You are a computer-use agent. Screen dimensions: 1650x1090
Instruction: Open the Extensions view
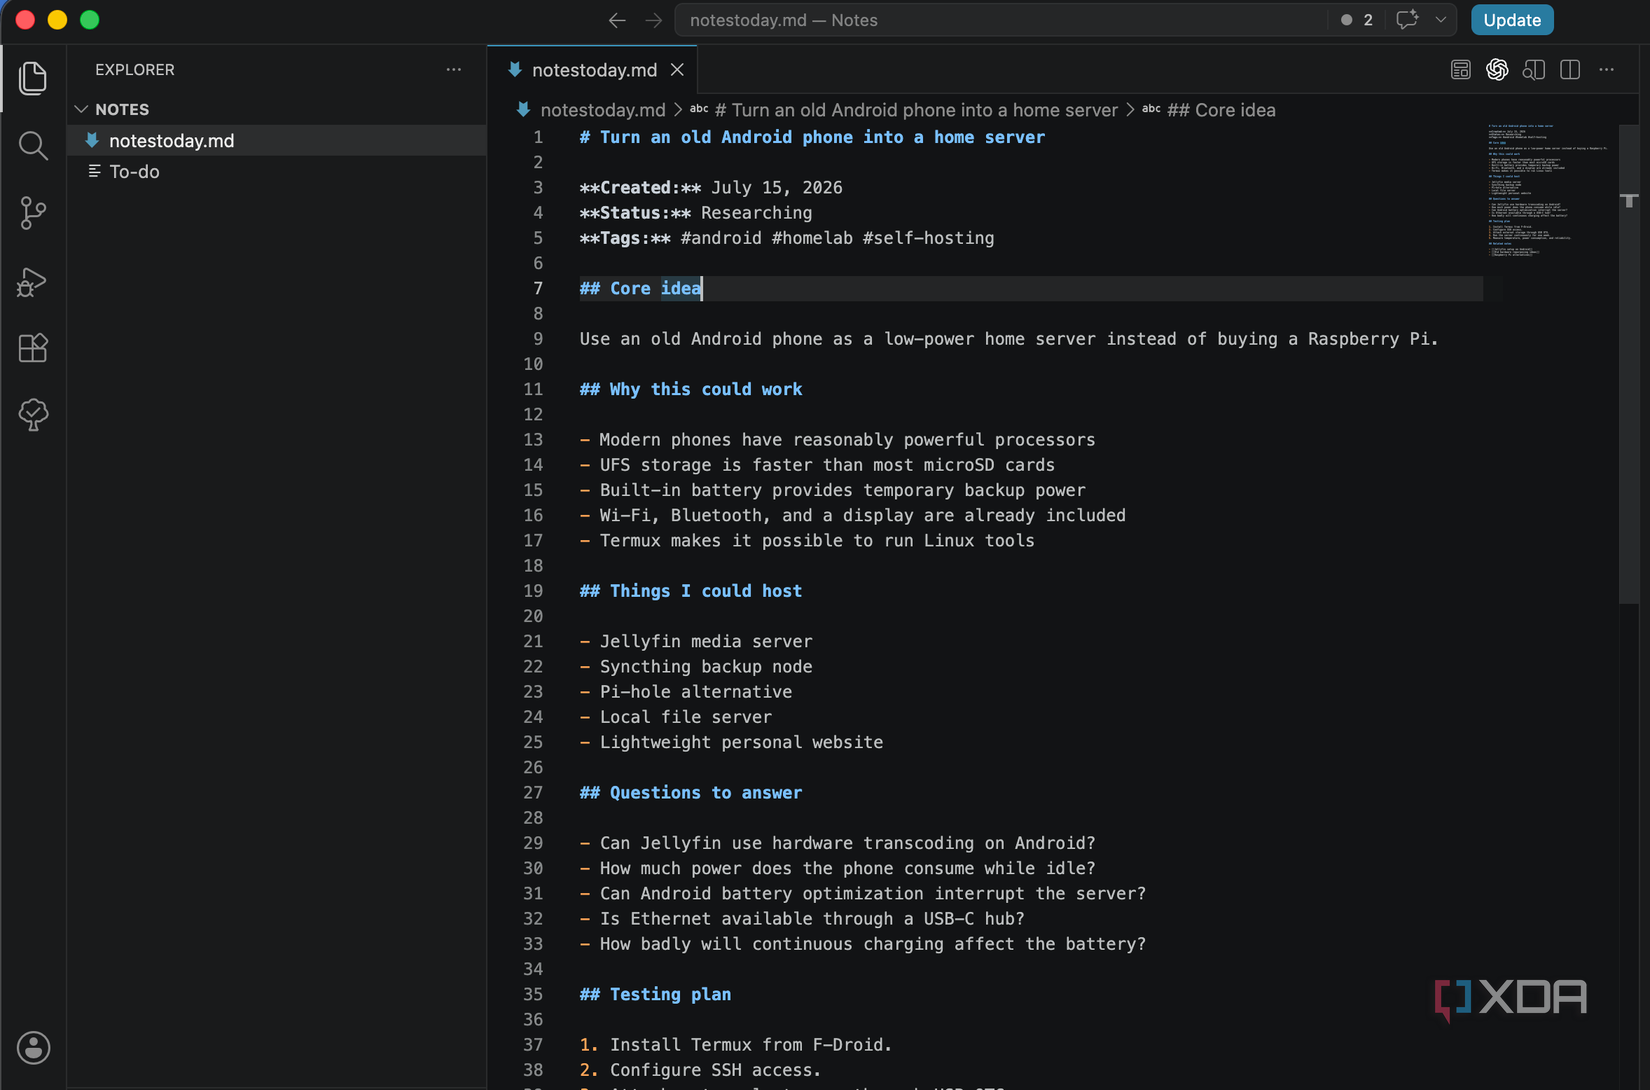(33, 348)
